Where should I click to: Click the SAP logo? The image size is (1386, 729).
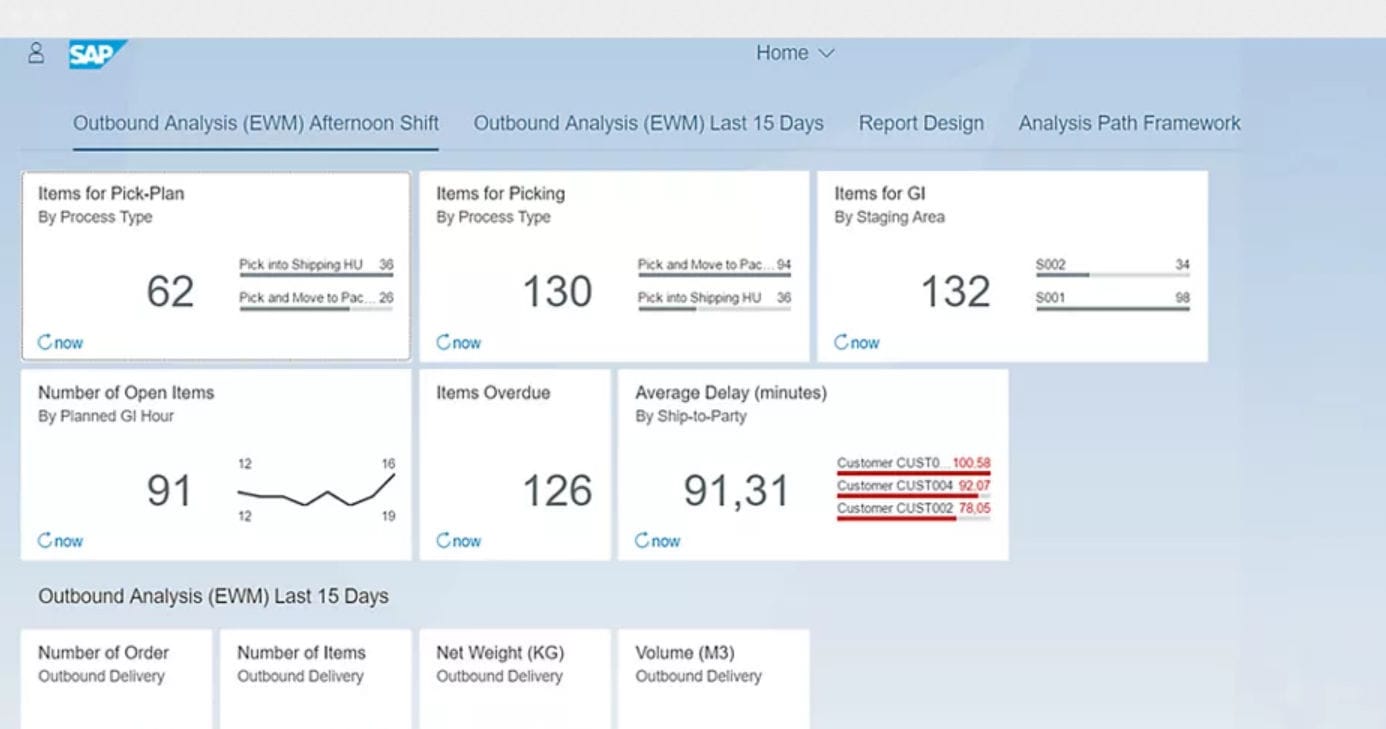[95, 52]
